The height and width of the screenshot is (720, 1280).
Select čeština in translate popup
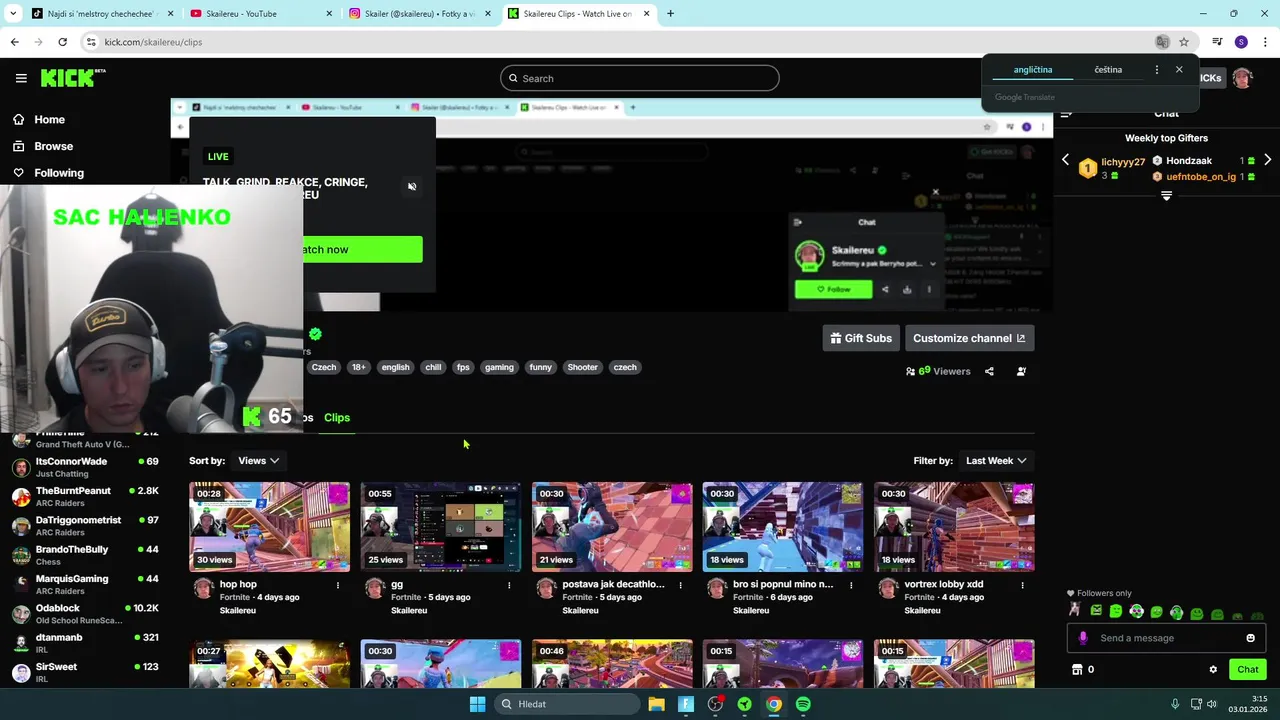[1108, 70]
